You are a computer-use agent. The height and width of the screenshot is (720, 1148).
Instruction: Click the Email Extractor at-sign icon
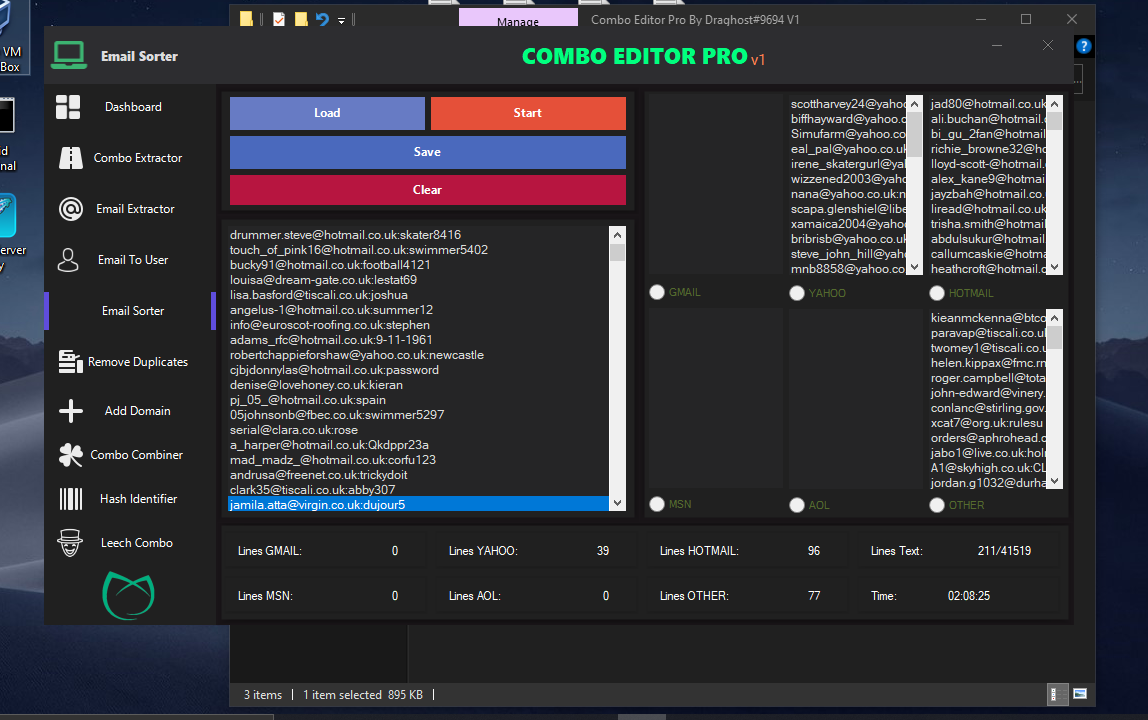(70, 209)
